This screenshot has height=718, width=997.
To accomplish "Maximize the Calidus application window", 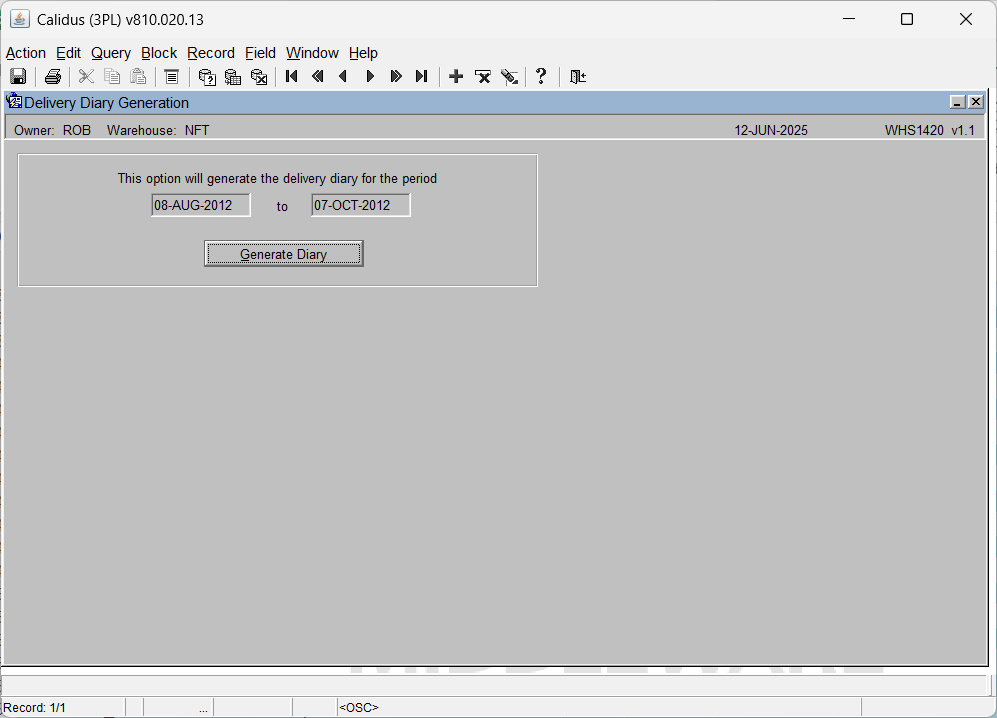I will (x=907, y=19).
